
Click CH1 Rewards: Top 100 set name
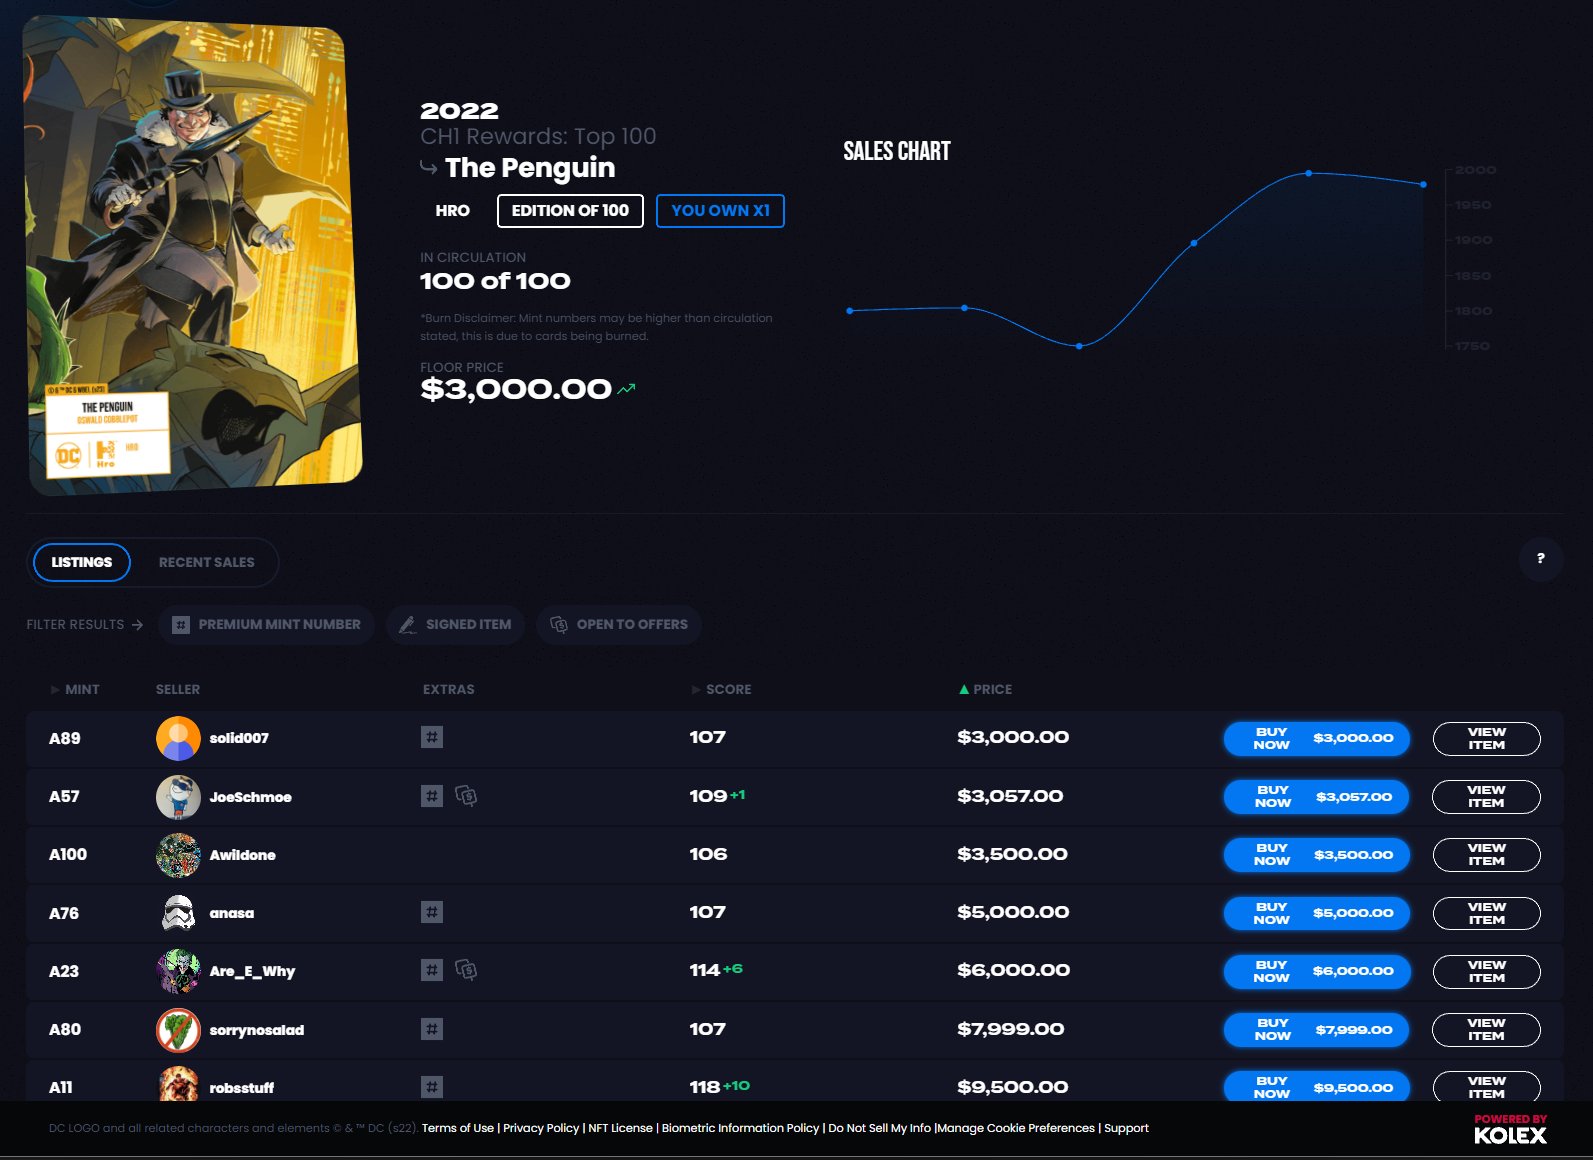click(x=538, y=136)
